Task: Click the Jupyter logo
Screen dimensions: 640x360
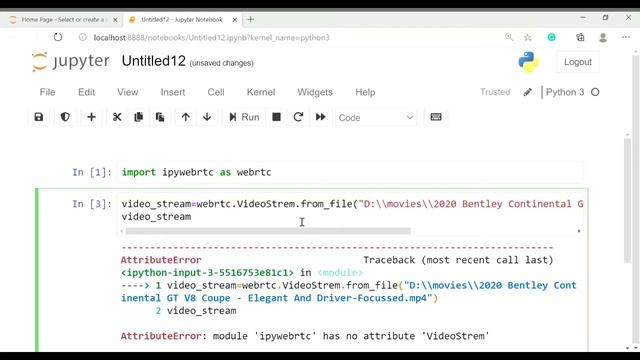Action: coord(71,62)
